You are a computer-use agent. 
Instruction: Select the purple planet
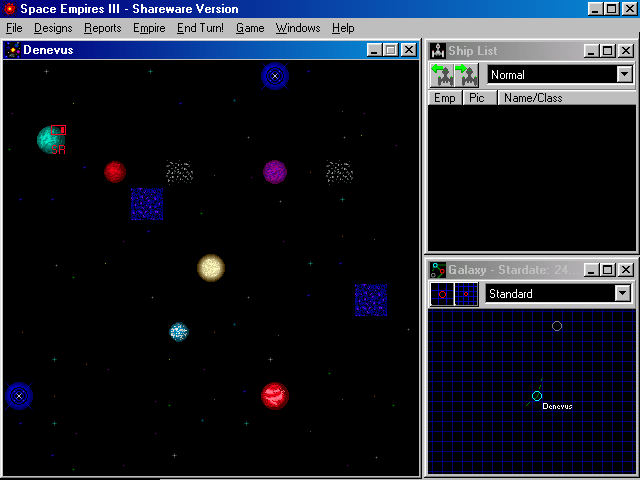pyautogui.click(x=275, y=172)
